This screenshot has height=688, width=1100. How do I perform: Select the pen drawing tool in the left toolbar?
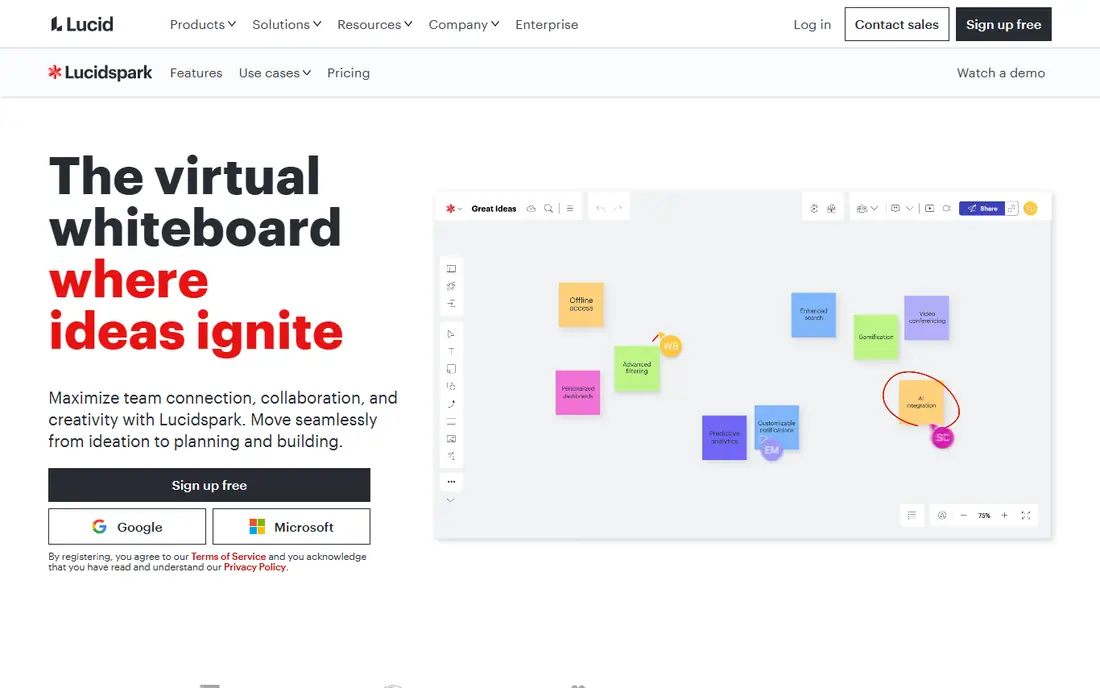point(451,404)
